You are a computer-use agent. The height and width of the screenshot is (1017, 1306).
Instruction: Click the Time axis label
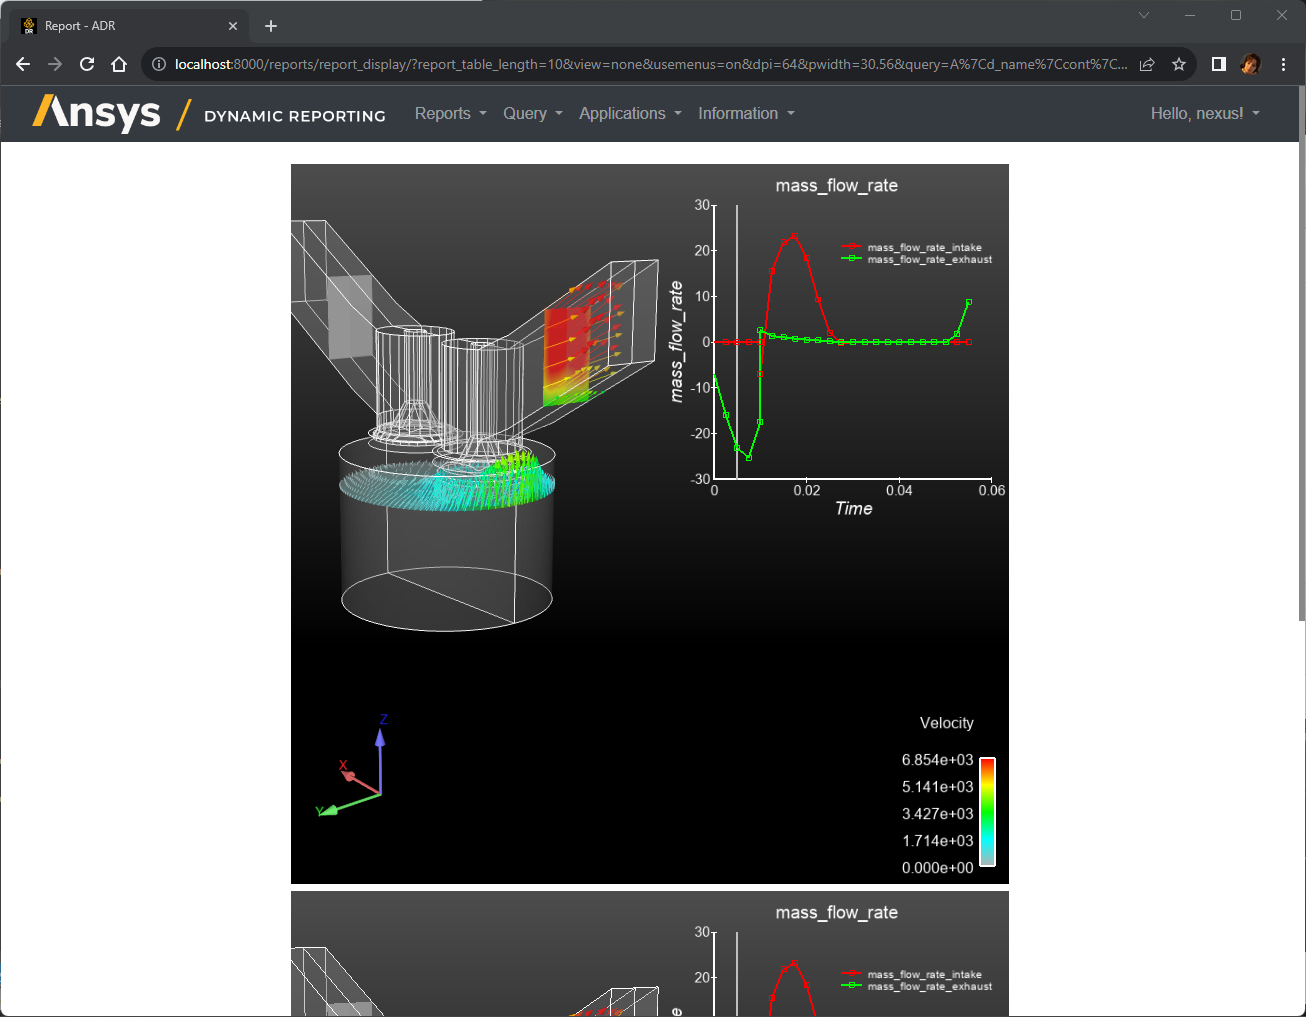(x=854, y=508)
